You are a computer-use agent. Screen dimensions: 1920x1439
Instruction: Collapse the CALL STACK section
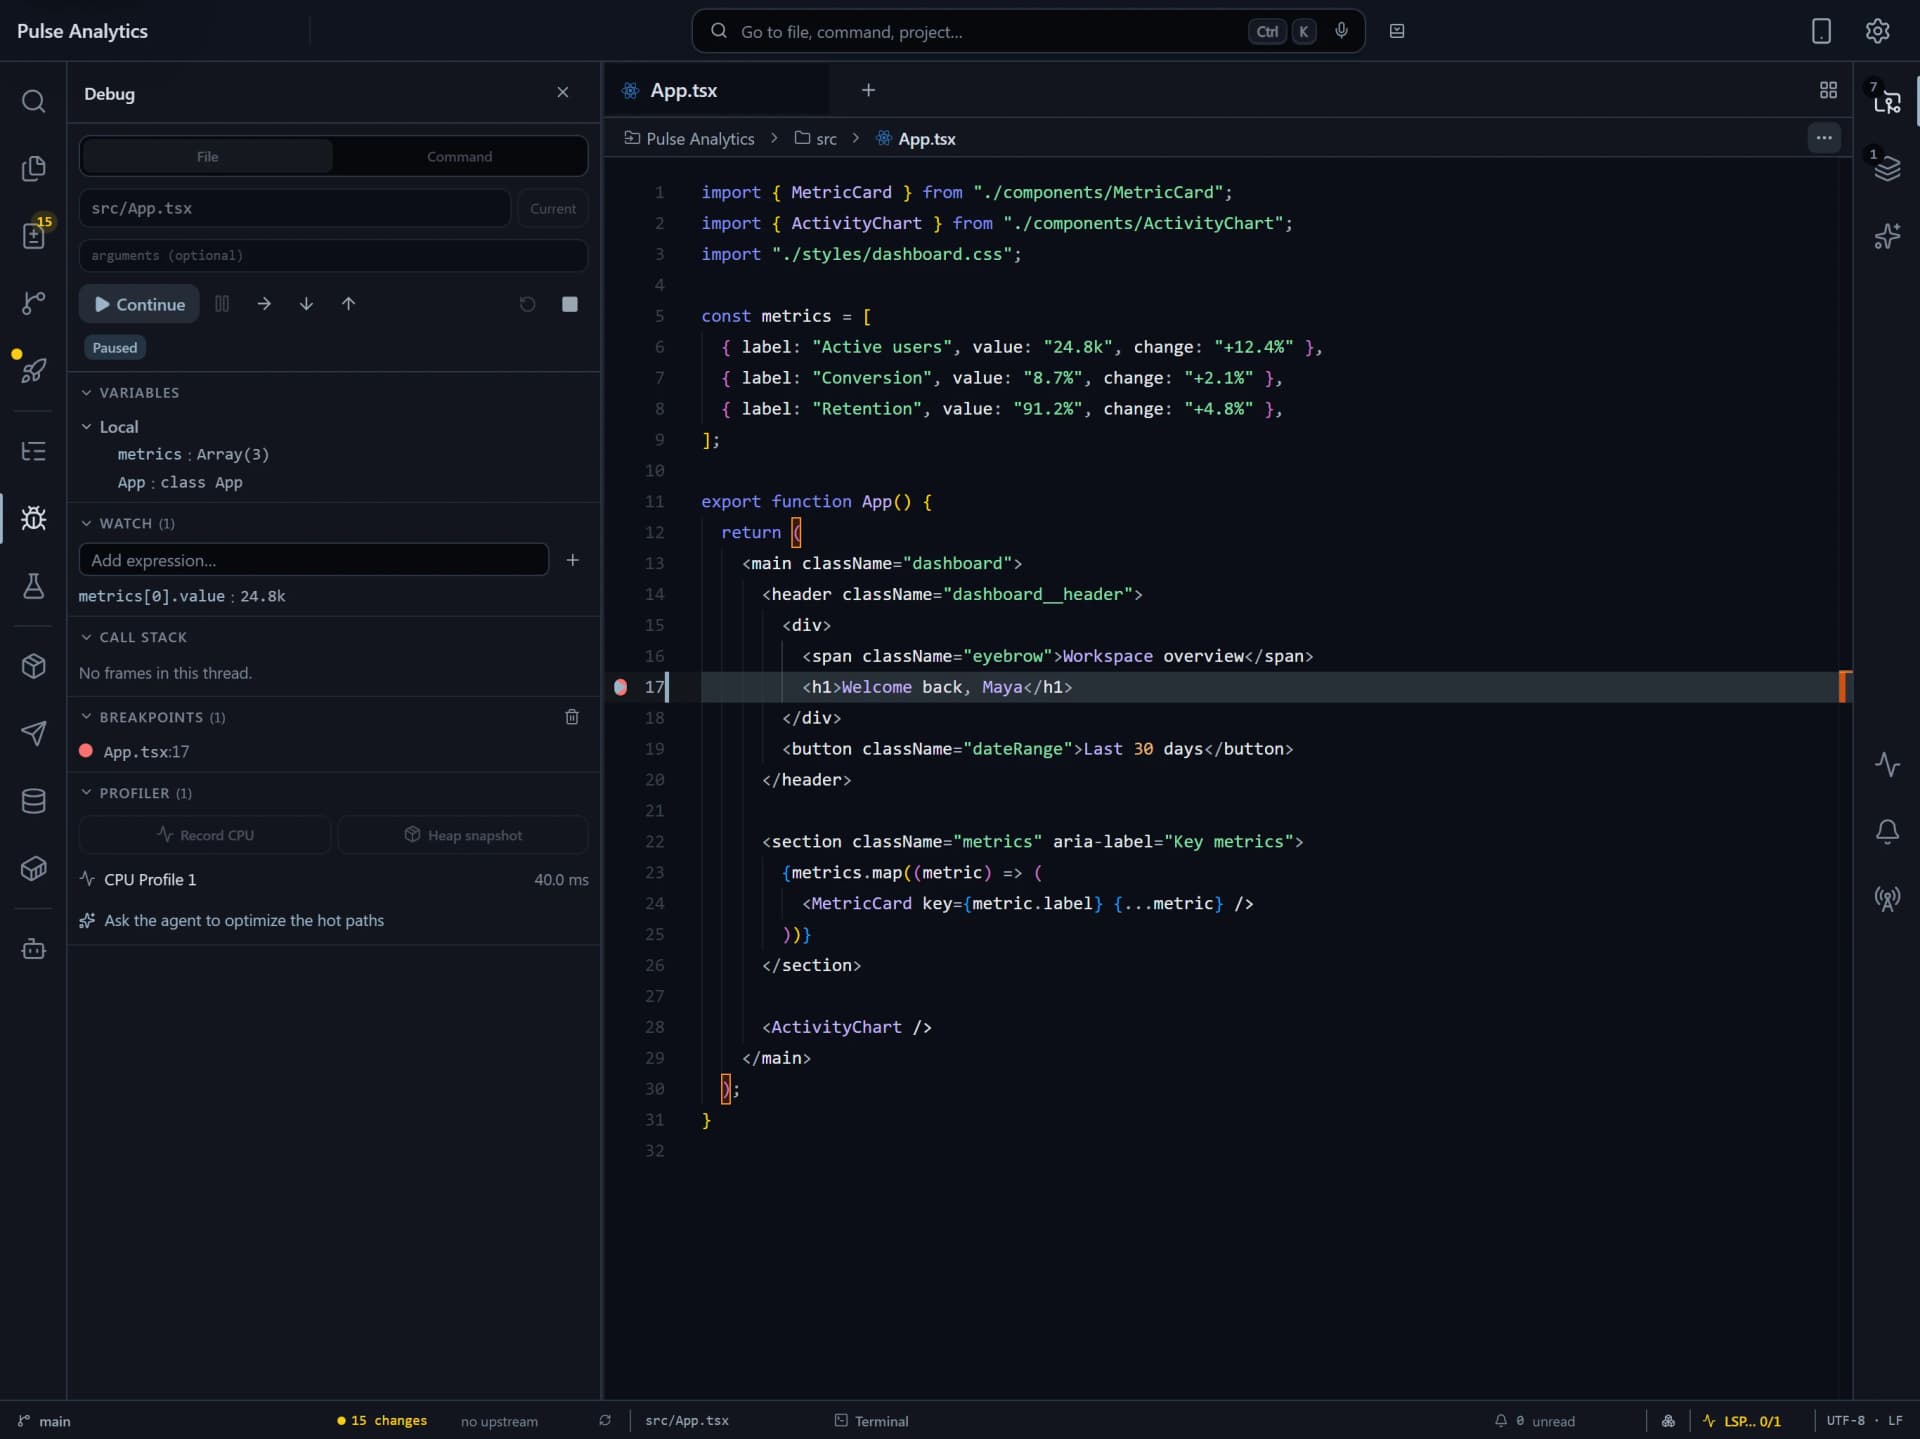pos(133,637)
